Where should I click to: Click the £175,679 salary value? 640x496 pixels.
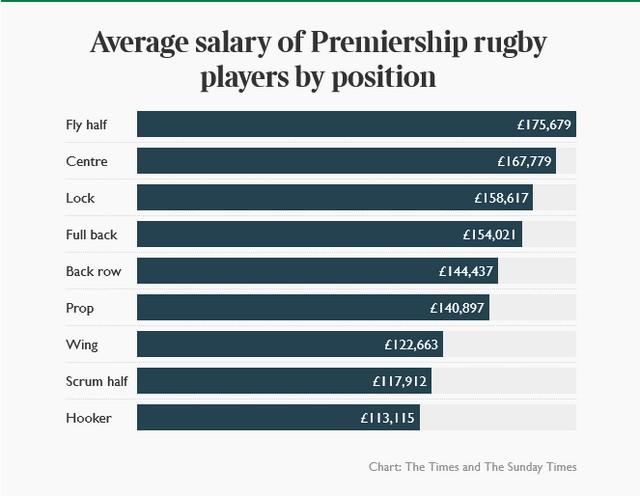[x=544, y=125]
